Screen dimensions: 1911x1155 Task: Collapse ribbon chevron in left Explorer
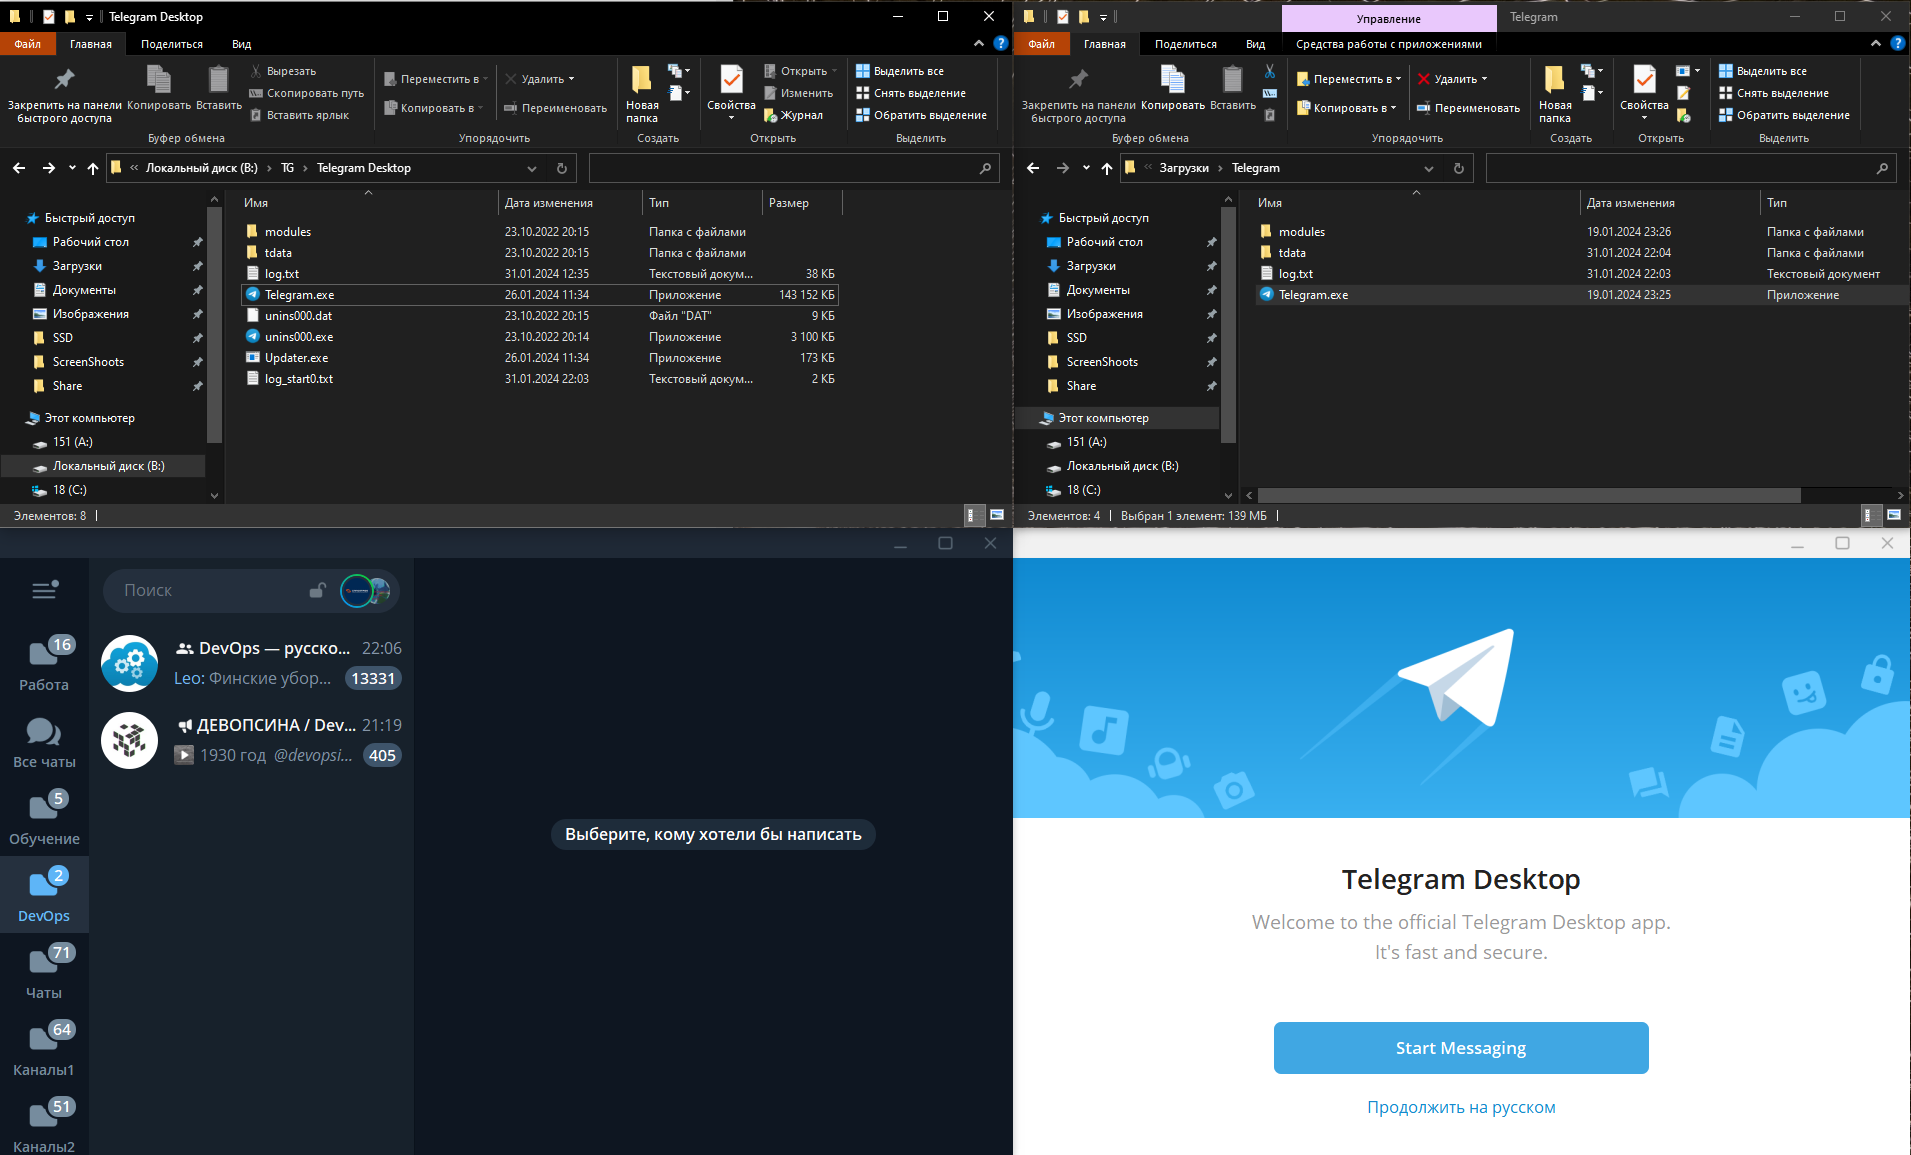point(978,43)
